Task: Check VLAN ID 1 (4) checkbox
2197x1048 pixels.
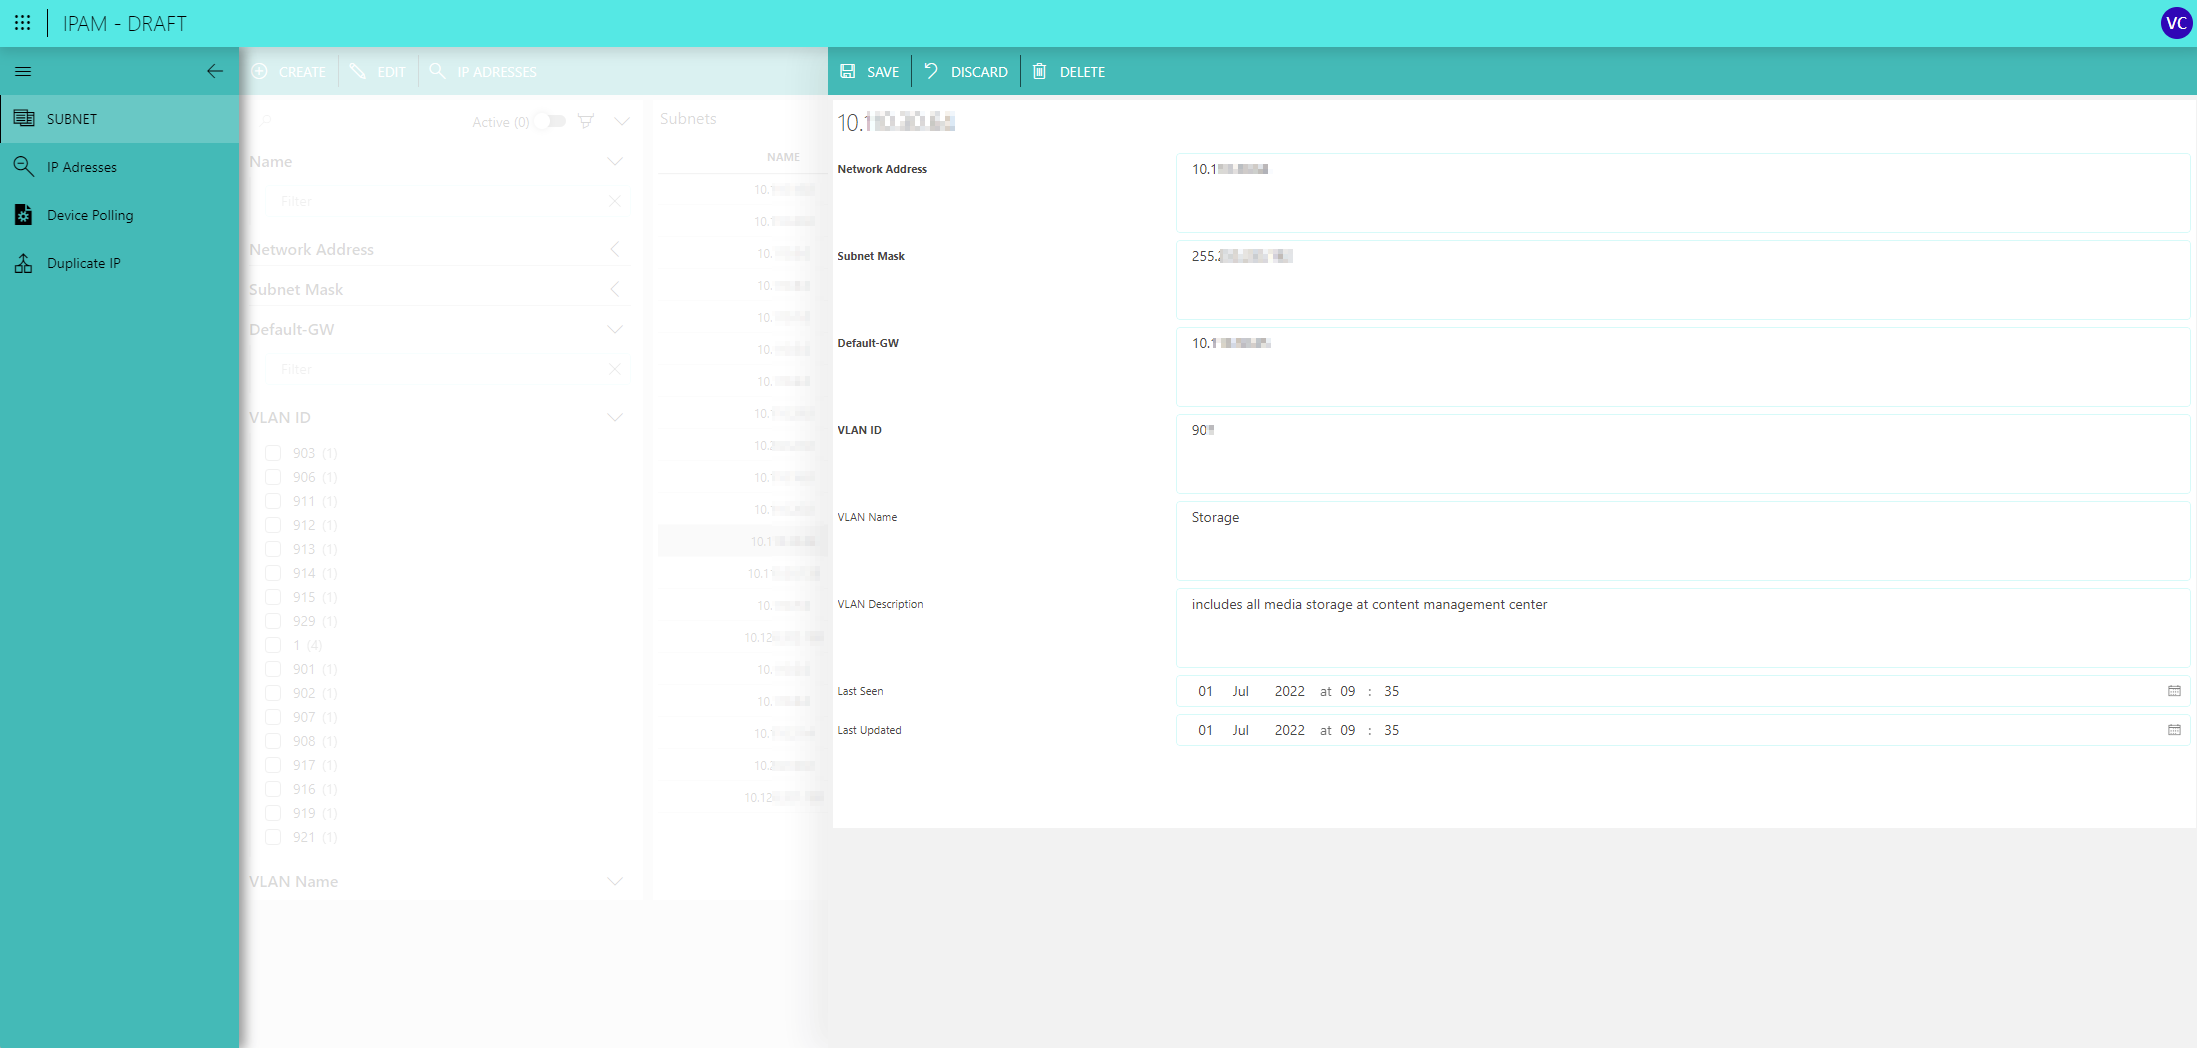Action: [273, 645]
